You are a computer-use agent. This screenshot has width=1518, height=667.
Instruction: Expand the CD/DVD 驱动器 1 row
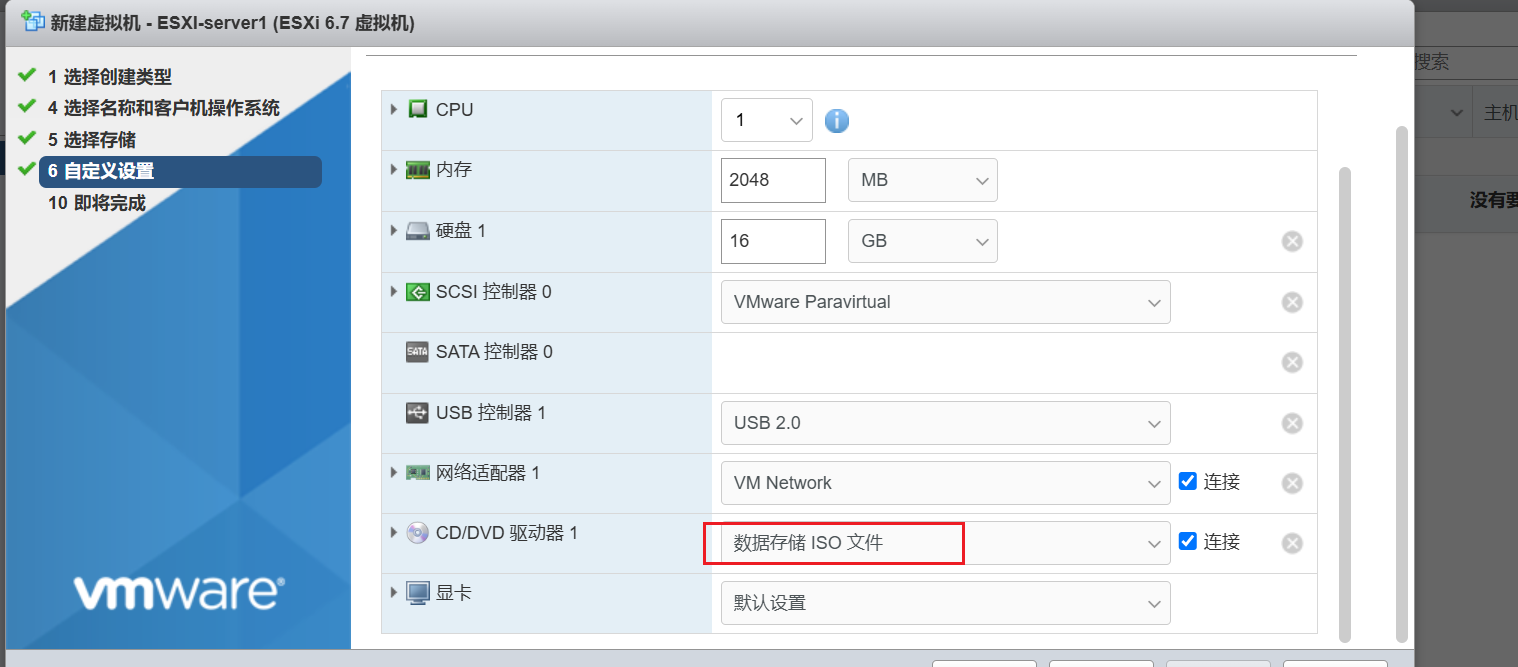pos(394,533)
